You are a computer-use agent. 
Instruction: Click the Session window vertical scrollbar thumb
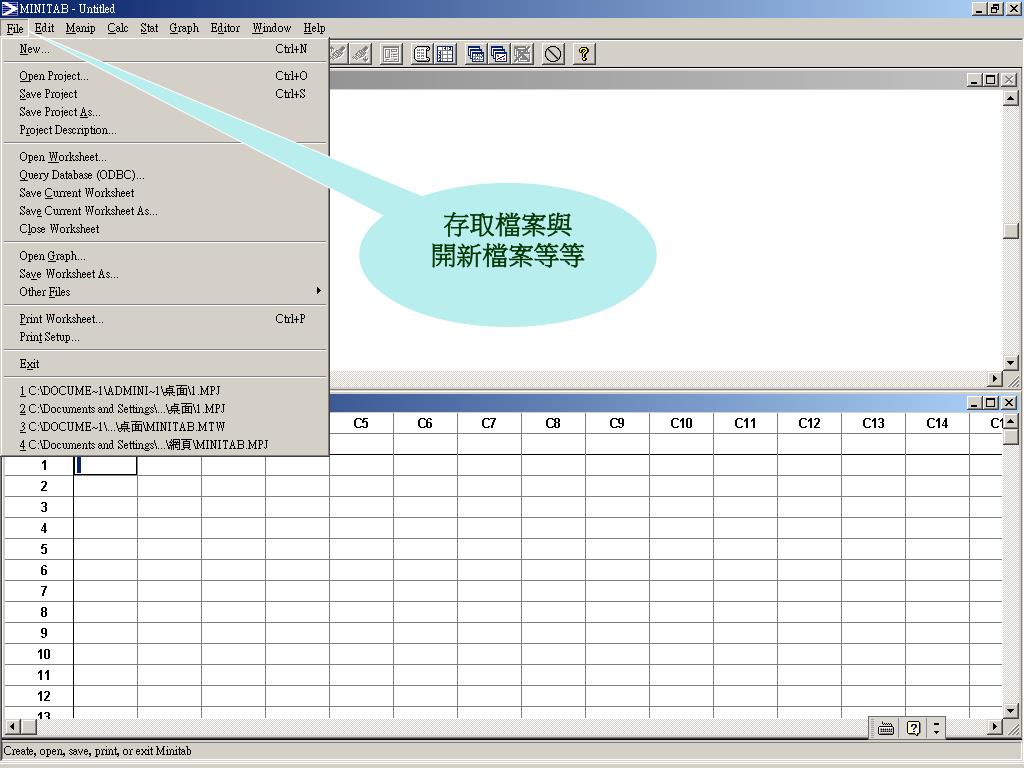click(1010, 231)
